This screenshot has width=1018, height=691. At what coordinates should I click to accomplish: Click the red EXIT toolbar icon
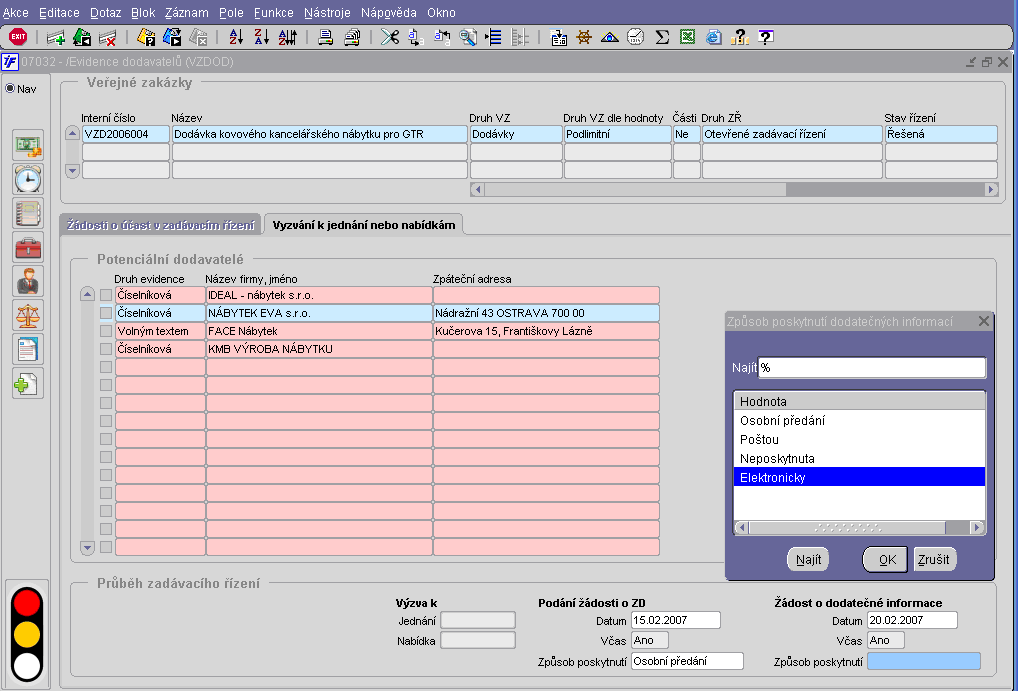pyautogui.click(x=18, y=37)
